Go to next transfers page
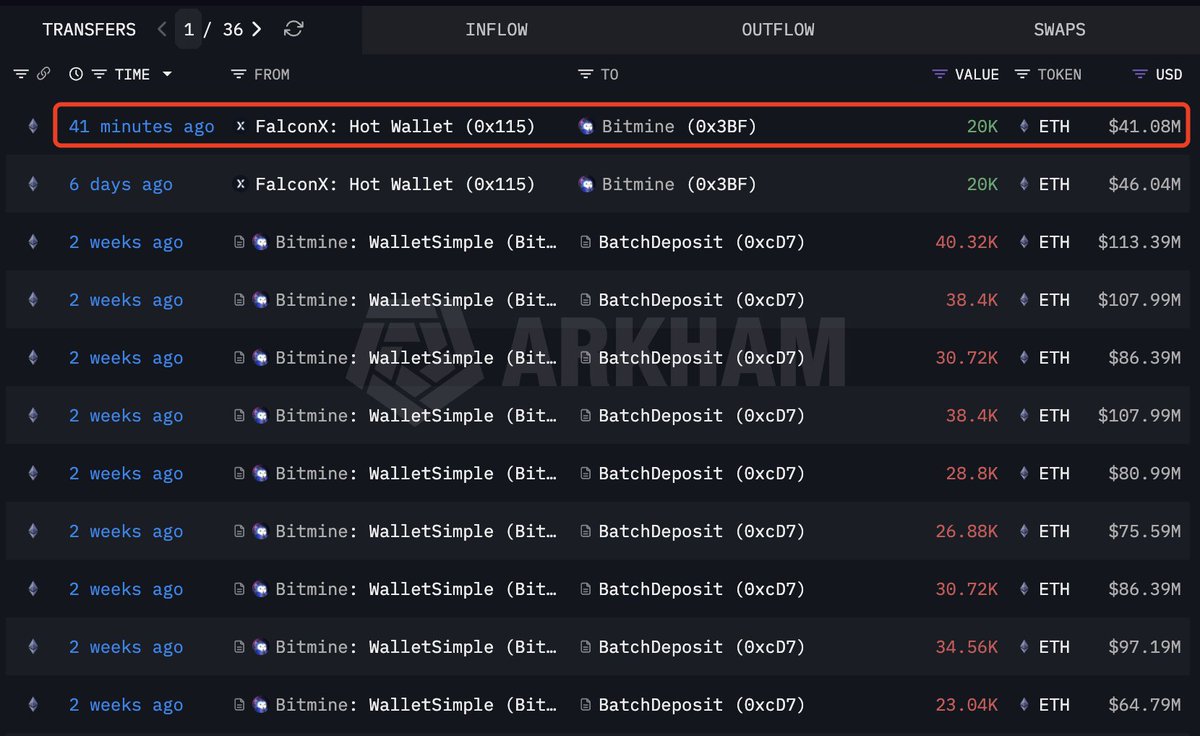The height and width of the screenshot is (736, 1200). (257, 29)
